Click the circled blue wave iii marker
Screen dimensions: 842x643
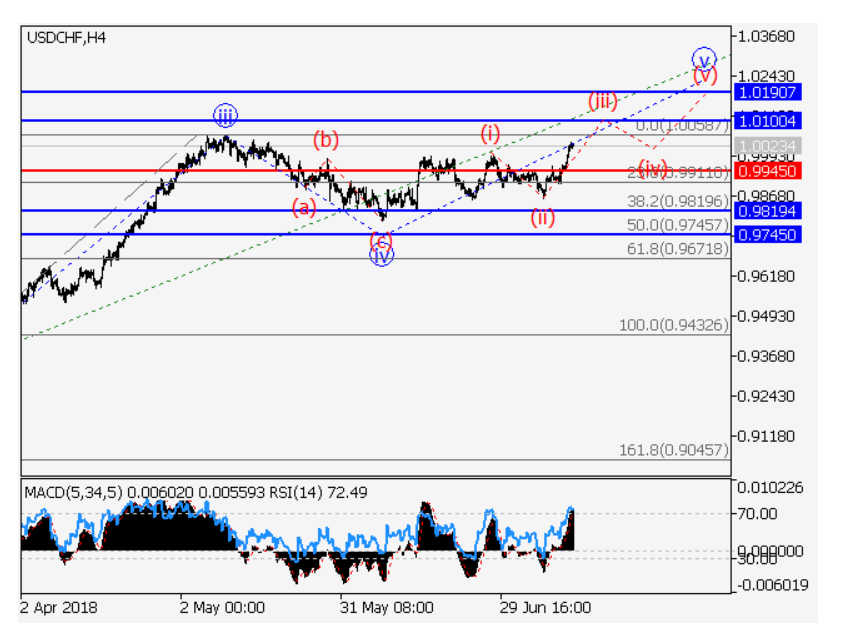(225, 115)
